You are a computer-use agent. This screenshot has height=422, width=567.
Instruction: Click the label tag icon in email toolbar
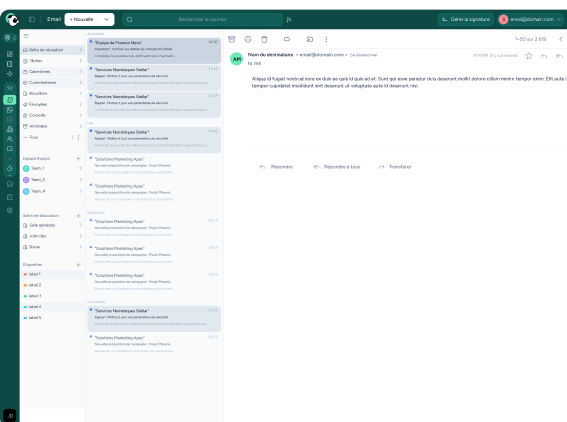coord(287,39)
